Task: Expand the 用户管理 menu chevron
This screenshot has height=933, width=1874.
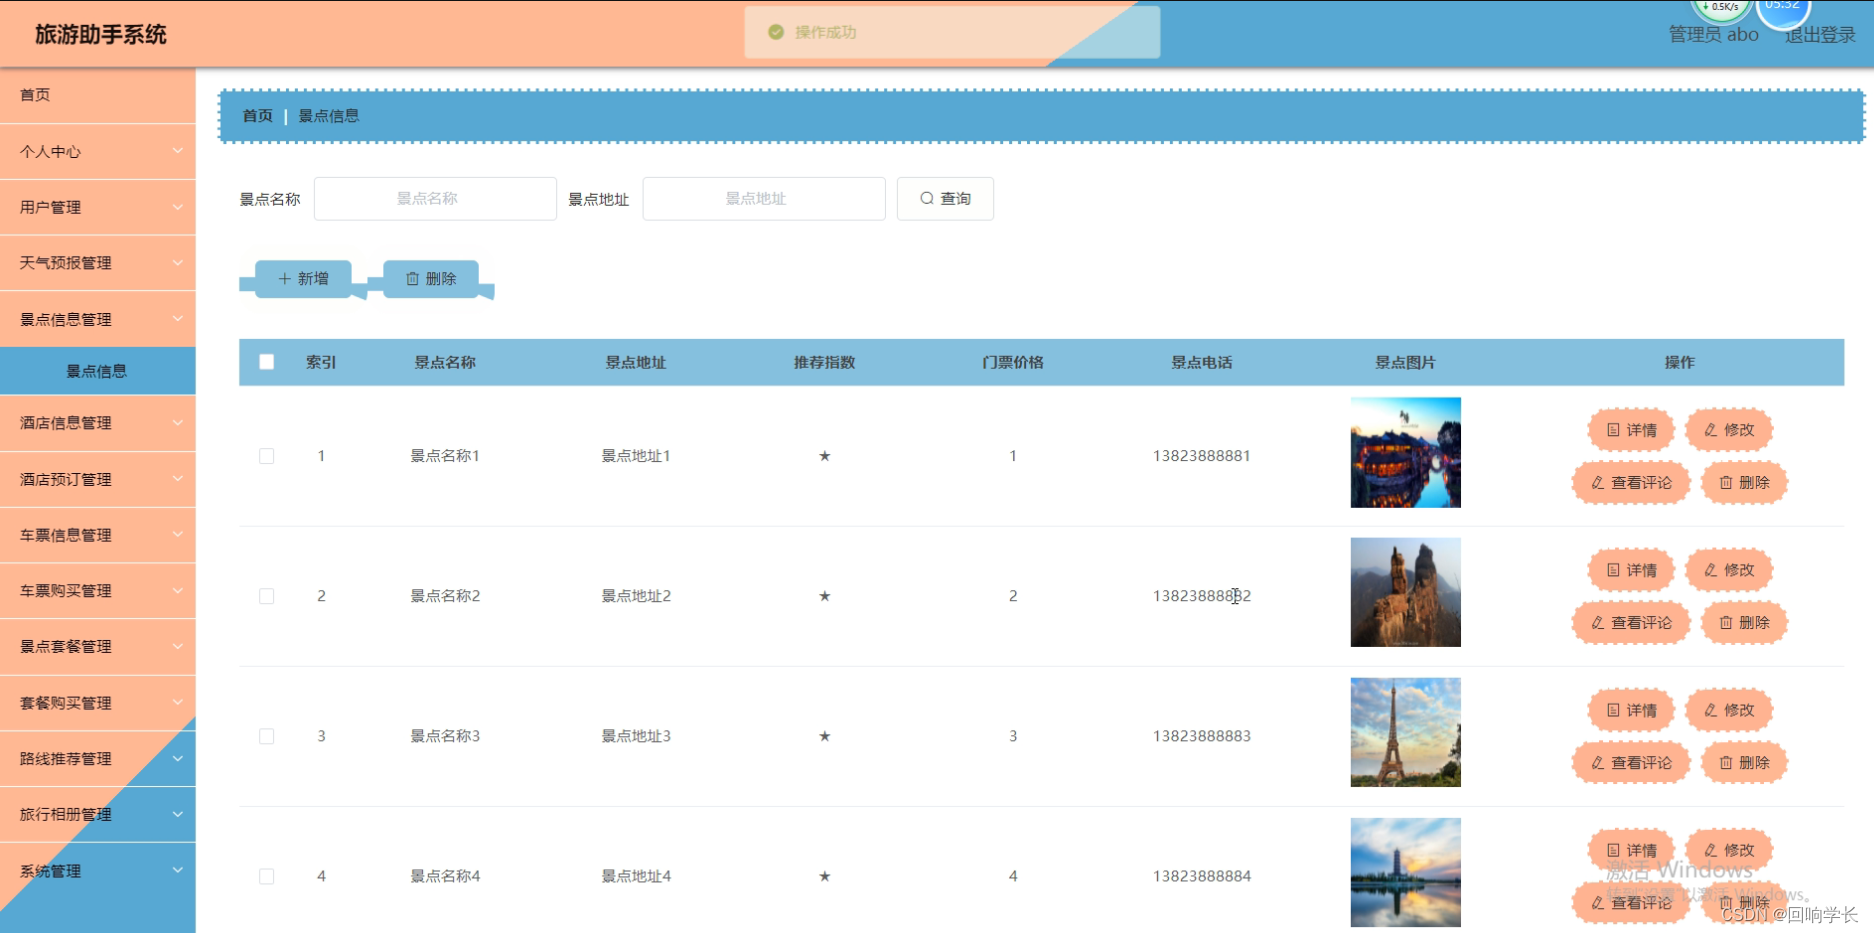Action: [x=177, y=207]
